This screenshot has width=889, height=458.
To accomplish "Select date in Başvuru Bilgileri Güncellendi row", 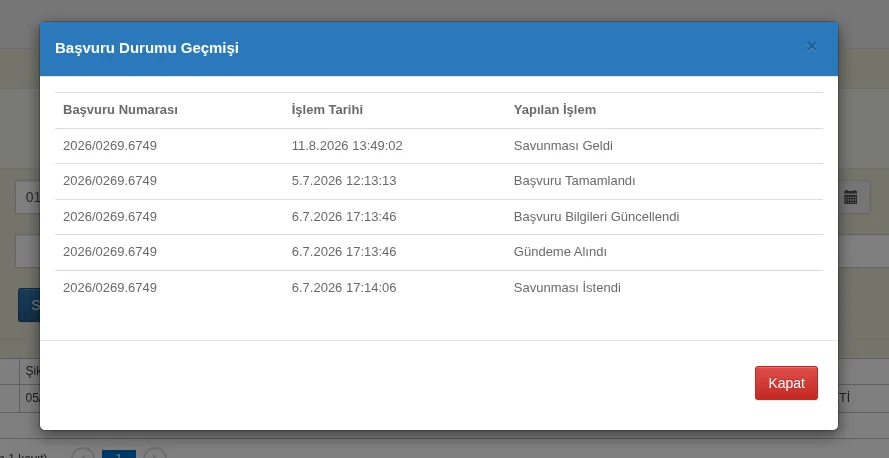I will (x=344, y=217).
